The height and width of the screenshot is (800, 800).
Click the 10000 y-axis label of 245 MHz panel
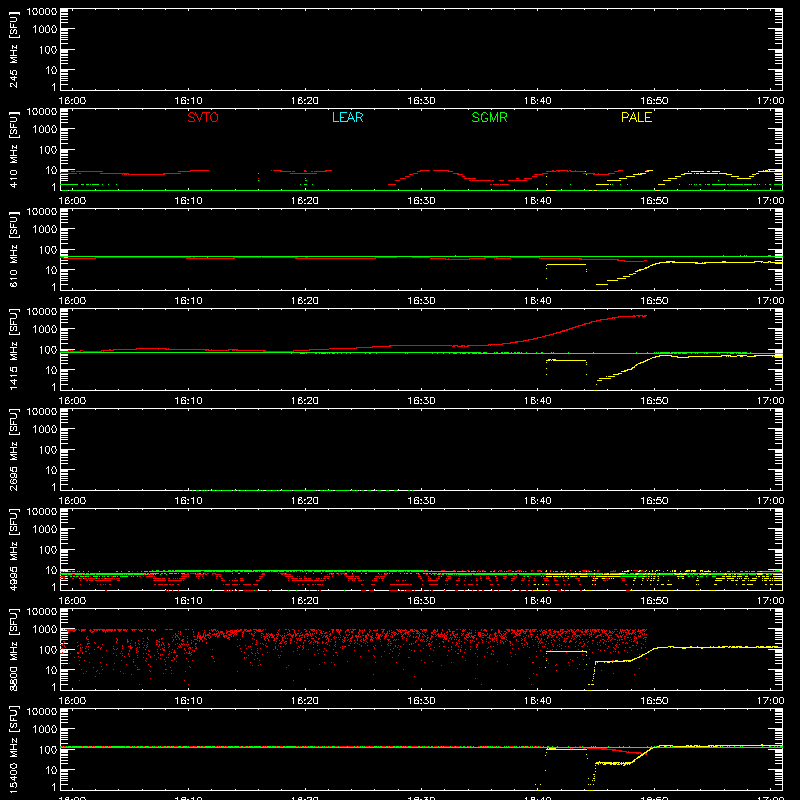[42, 12]
